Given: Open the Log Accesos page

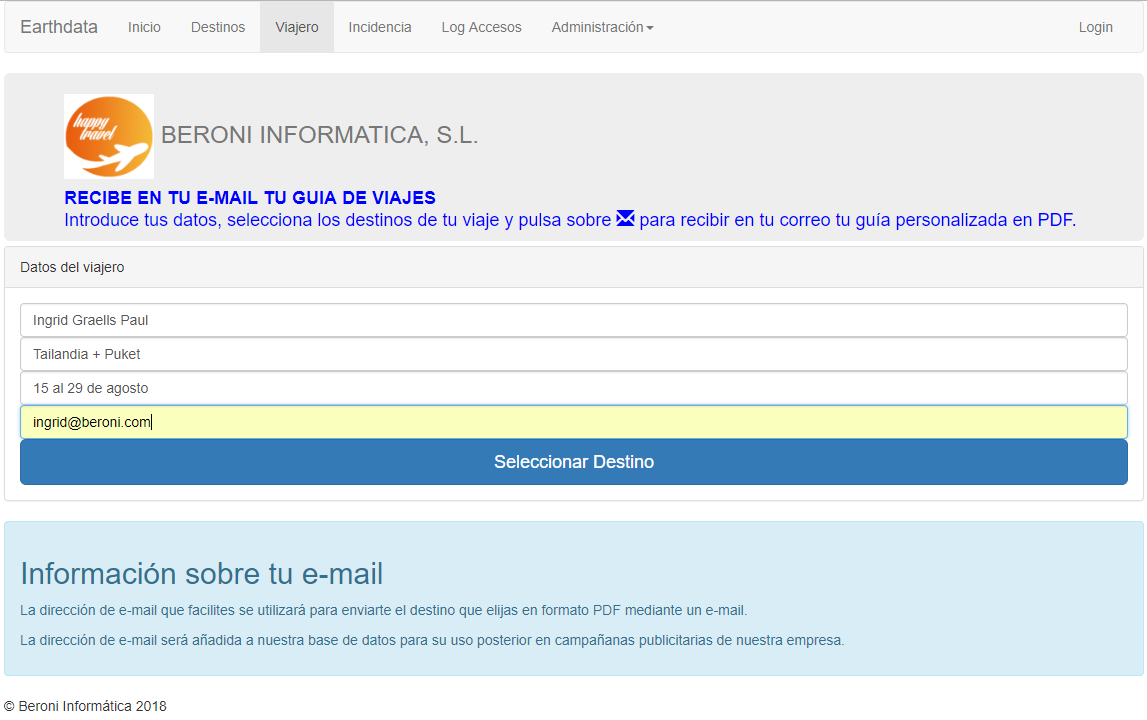Looking at the screenshot, I should [x=481, y=27].
